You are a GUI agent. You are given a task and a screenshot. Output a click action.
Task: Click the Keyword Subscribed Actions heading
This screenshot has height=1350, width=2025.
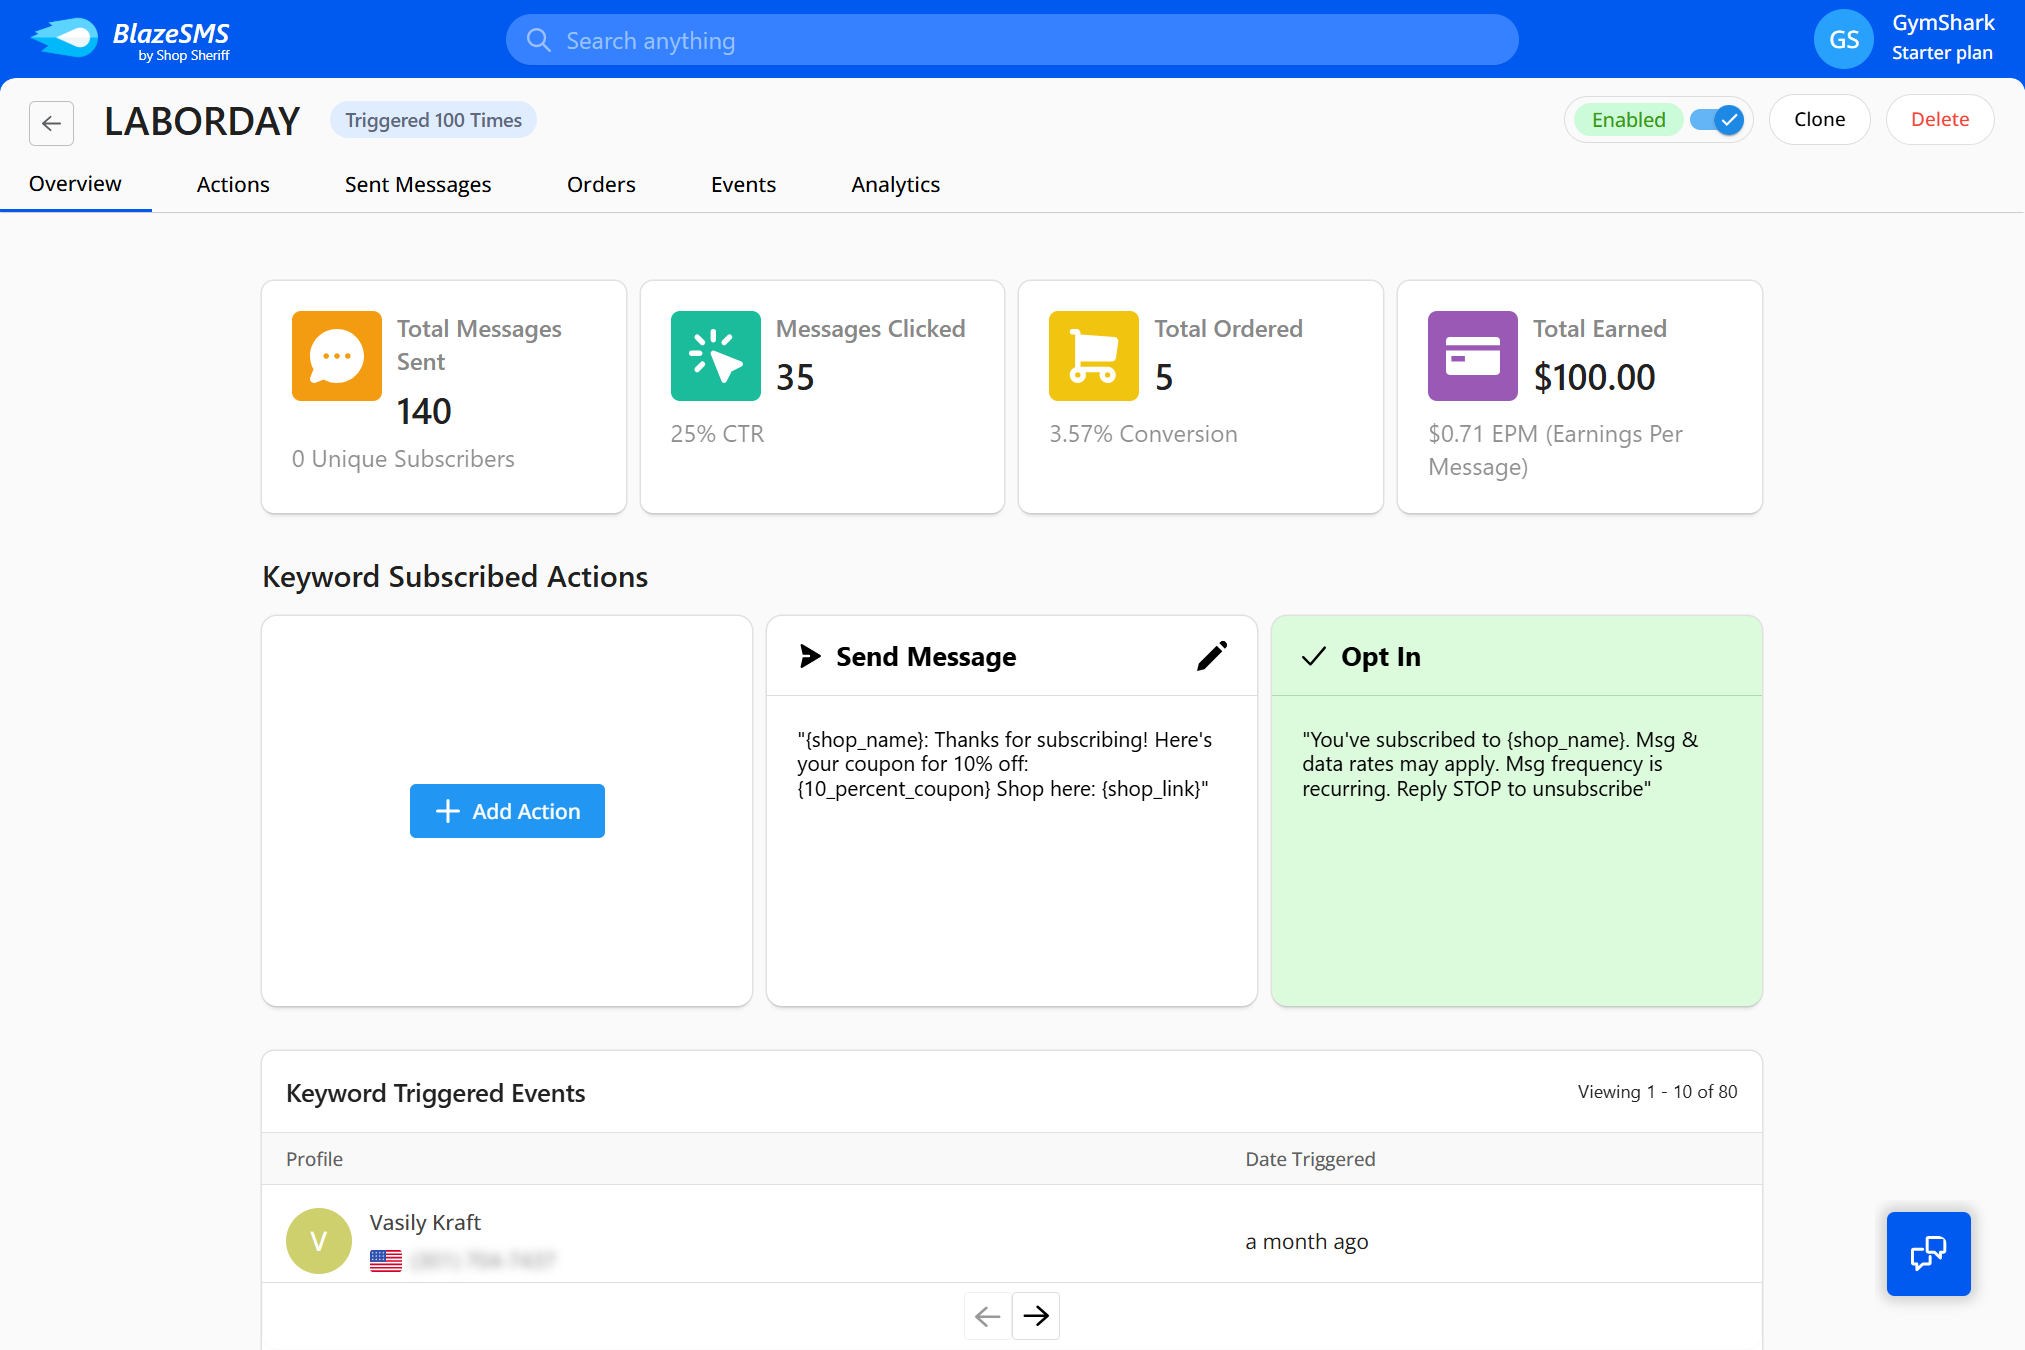pyautogui.click(x=455, y=577)
